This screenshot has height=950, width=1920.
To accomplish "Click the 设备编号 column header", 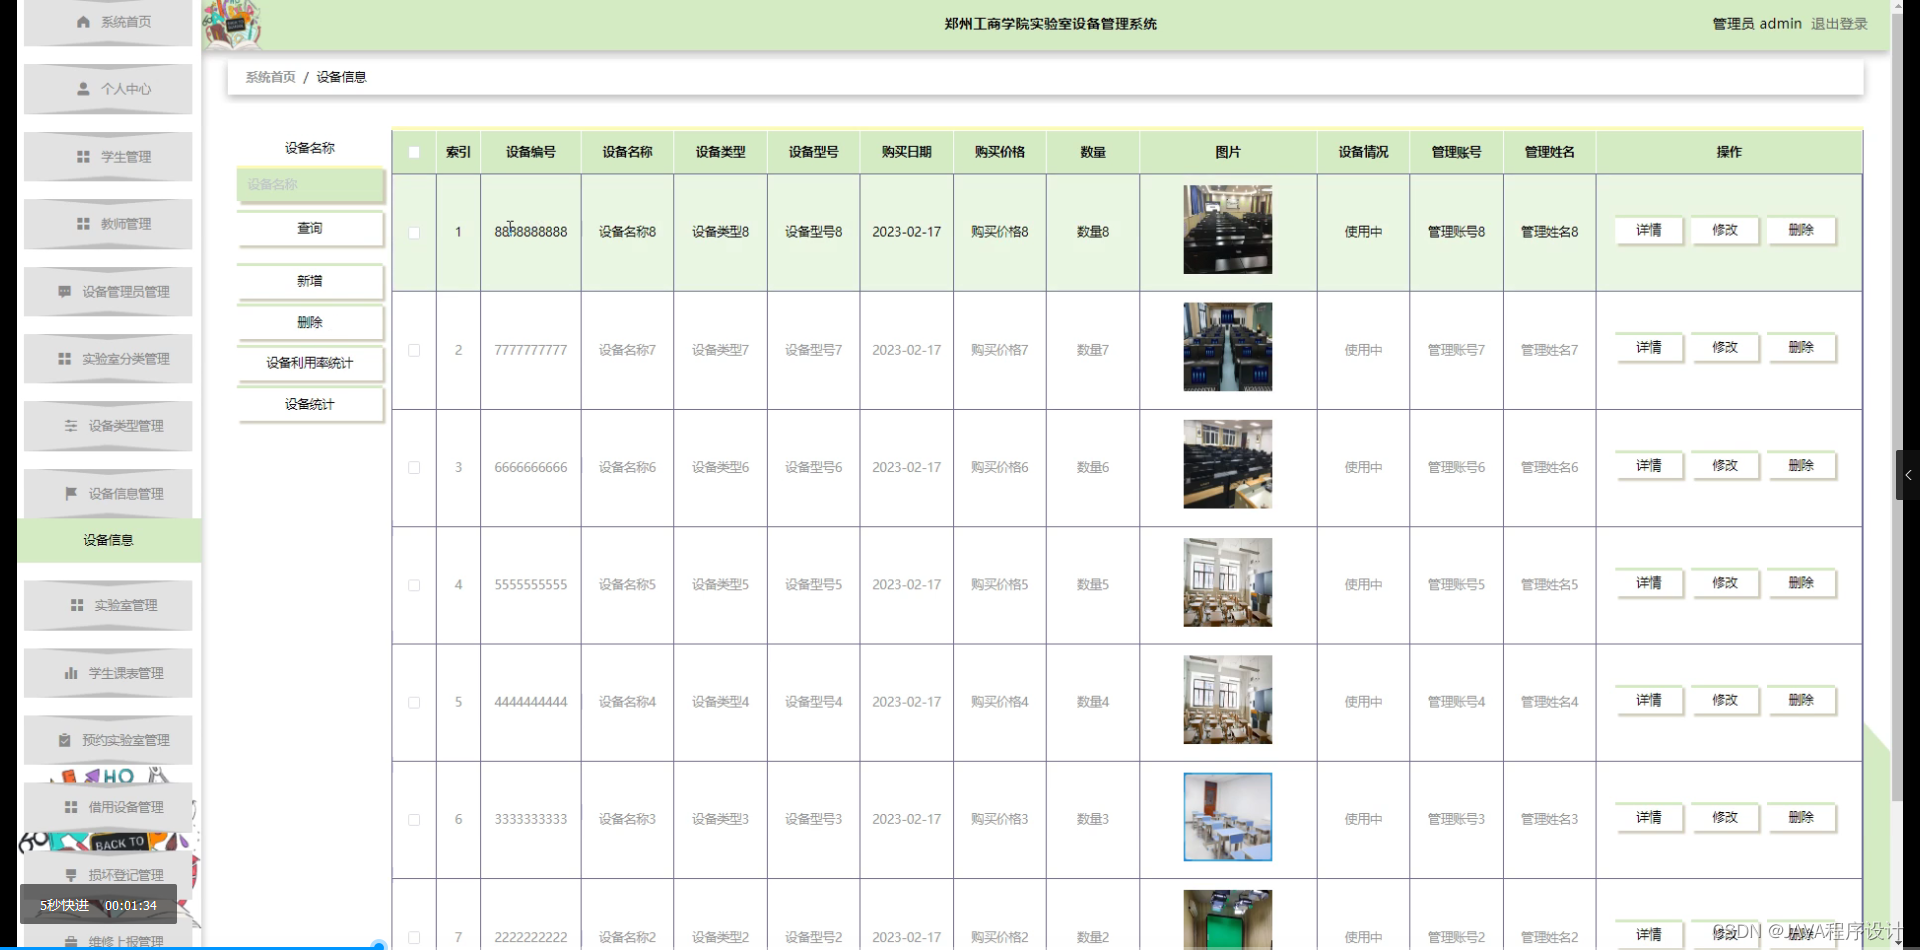I will click(x=531, y=152).
